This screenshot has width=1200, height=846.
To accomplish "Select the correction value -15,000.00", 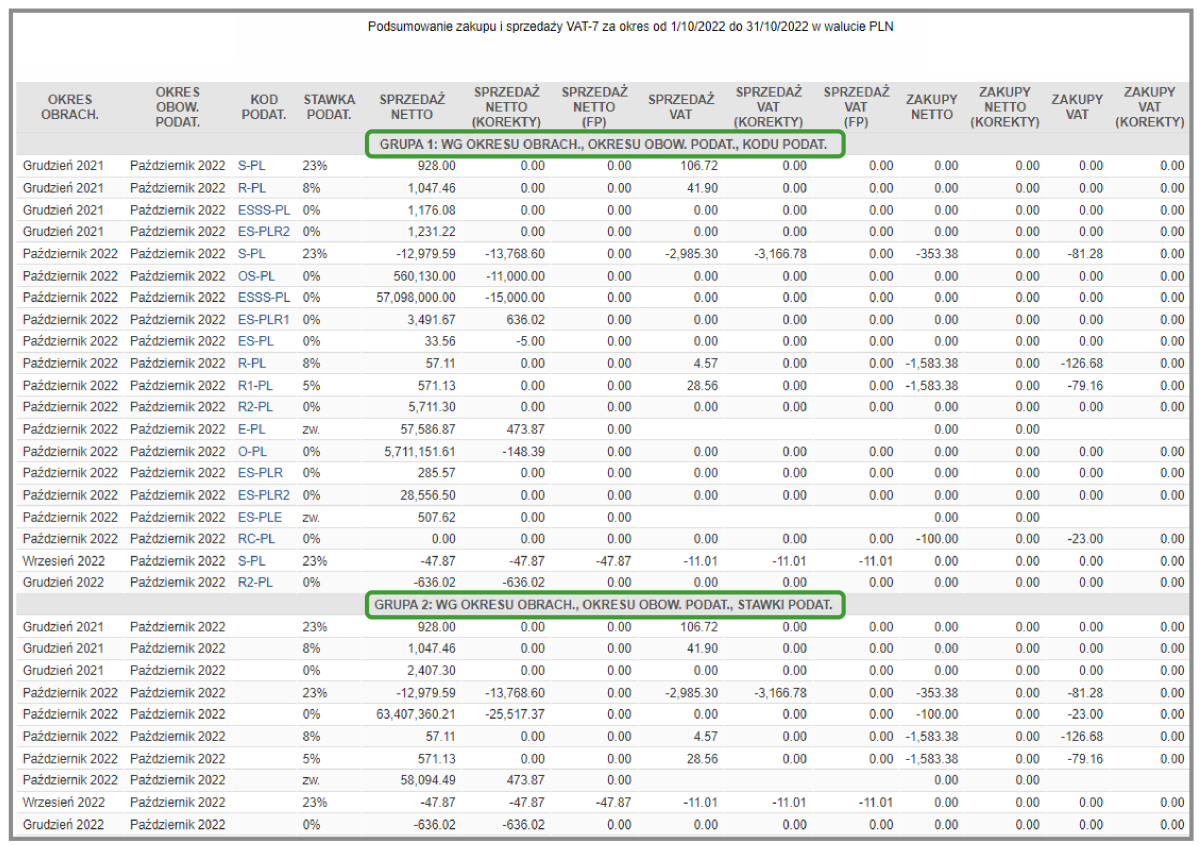I will pos(515,298).
